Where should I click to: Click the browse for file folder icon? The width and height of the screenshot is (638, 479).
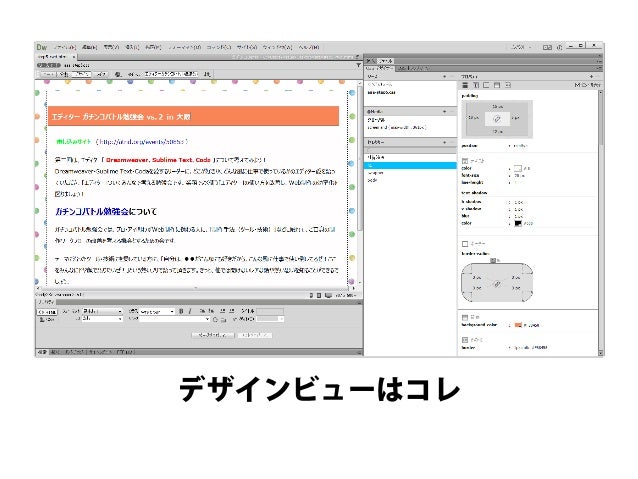(x=224, y=320)
